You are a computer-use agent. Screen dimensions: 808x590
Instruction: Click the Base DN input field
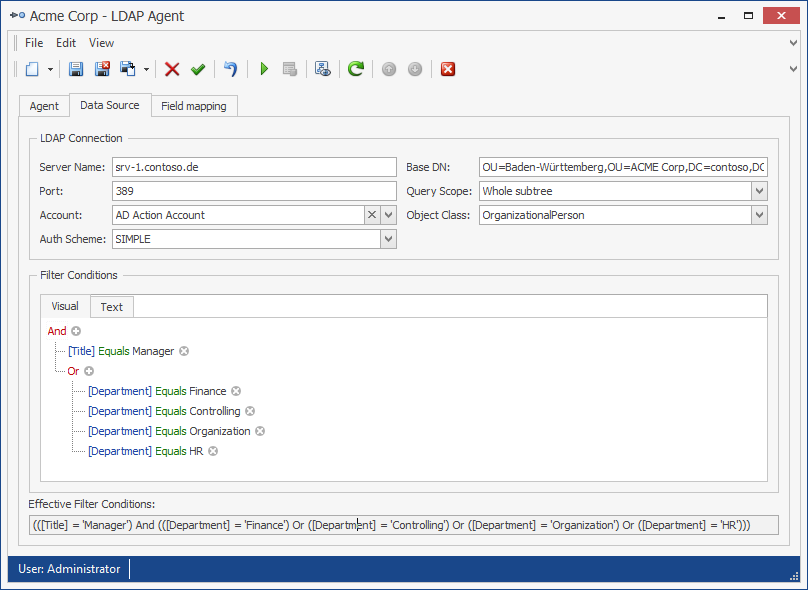click(623, 167)
